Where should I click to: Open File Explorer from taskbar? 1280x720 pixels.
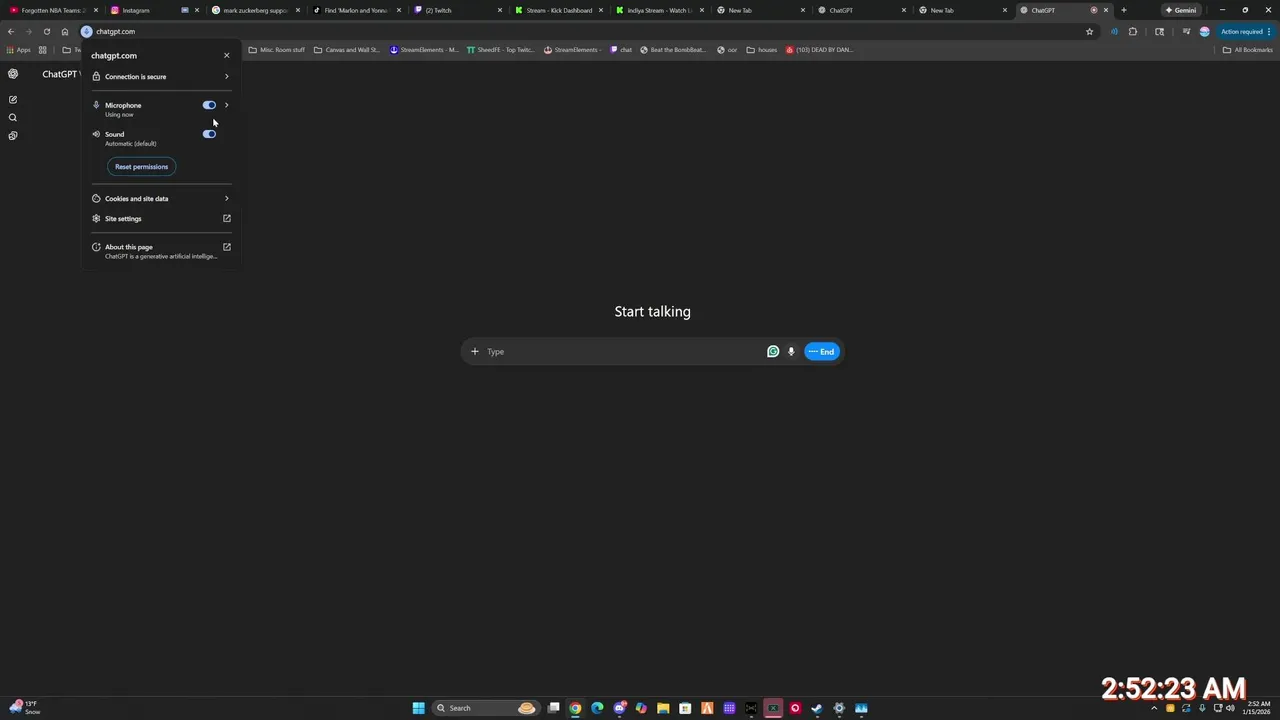[663, 708]
